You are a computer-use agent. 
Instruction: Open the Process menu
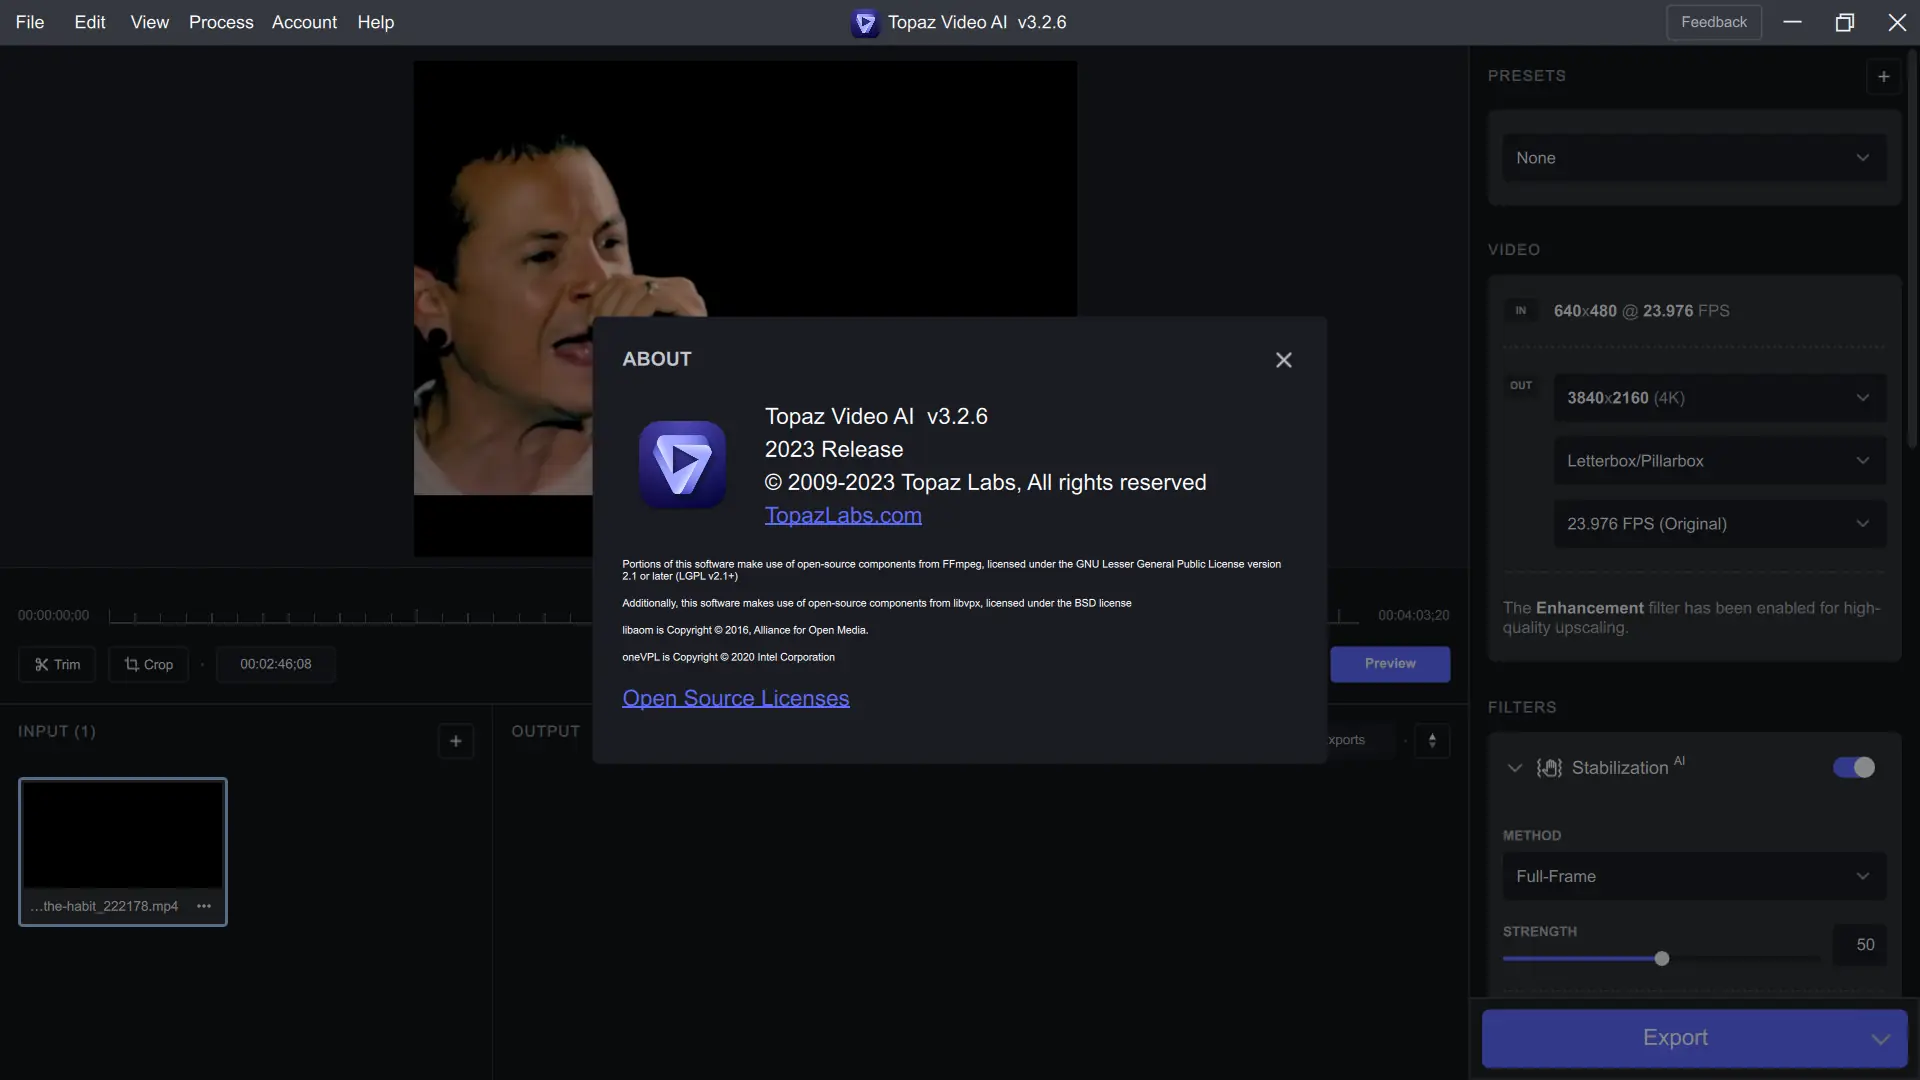coord(221,22)
